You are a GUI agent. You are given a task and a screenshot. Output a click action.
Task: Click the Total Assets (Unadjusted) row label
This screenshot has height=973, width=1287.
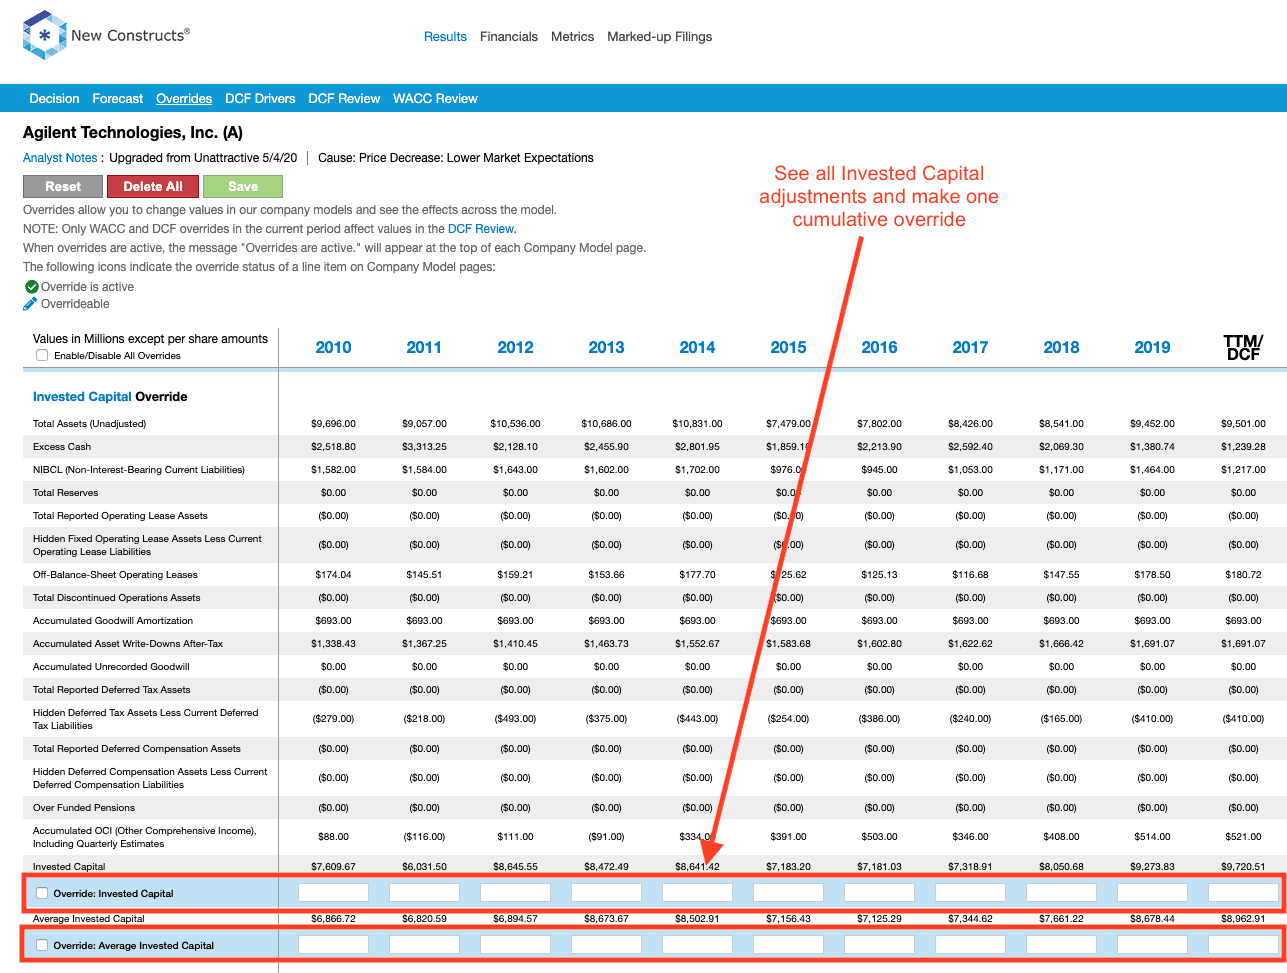tap(89, 424)
